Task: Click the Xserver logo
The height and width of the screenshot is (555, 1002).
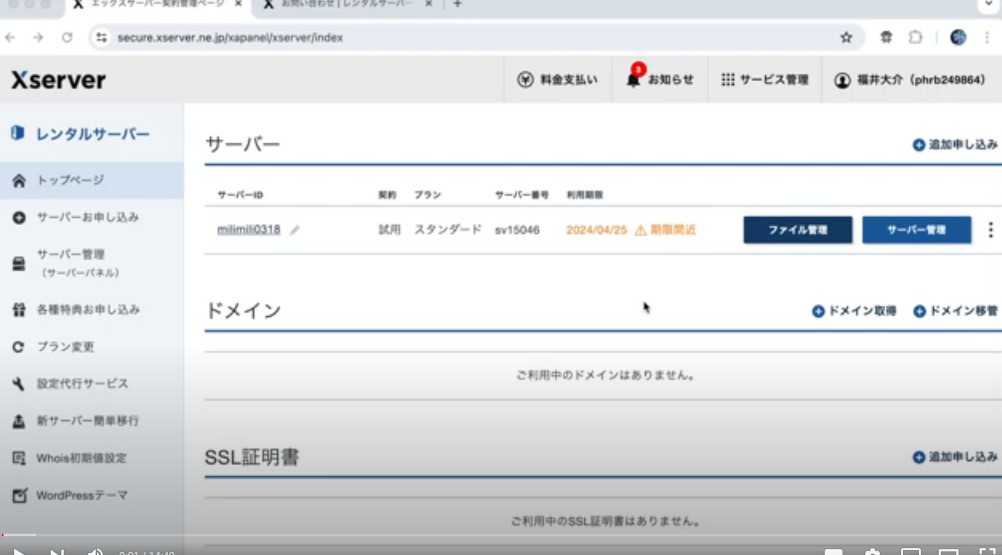Action: (x=58, y=80)
